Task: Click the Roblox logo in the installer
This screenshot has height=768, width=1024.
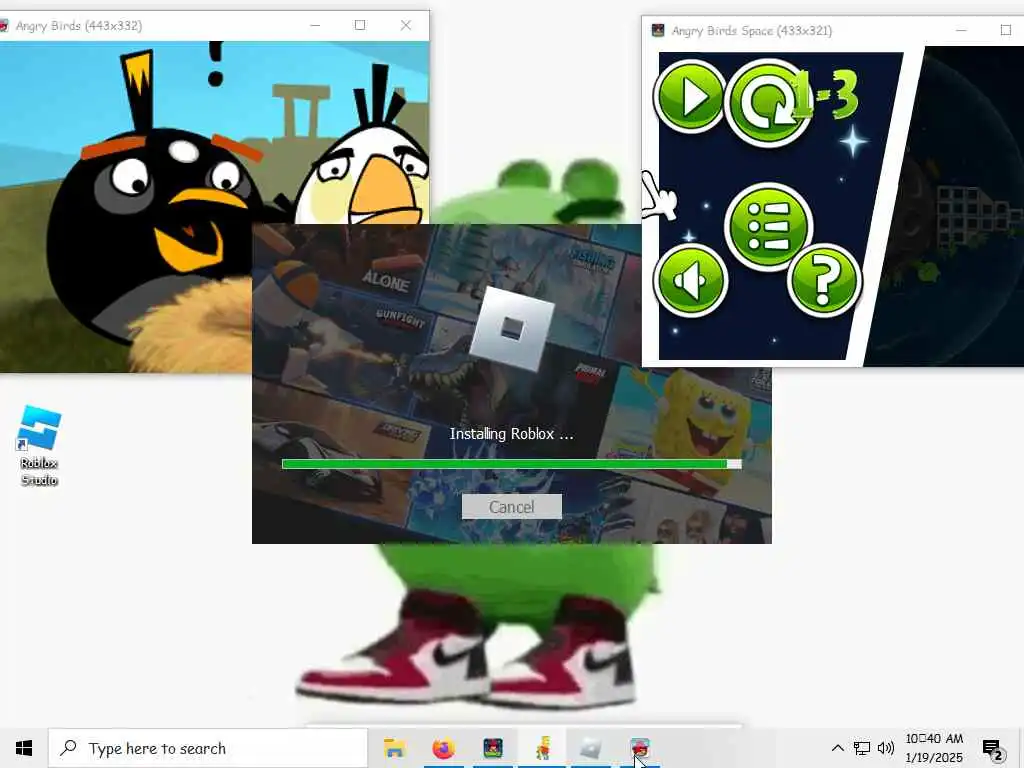Action: click(x=511, y=329)
